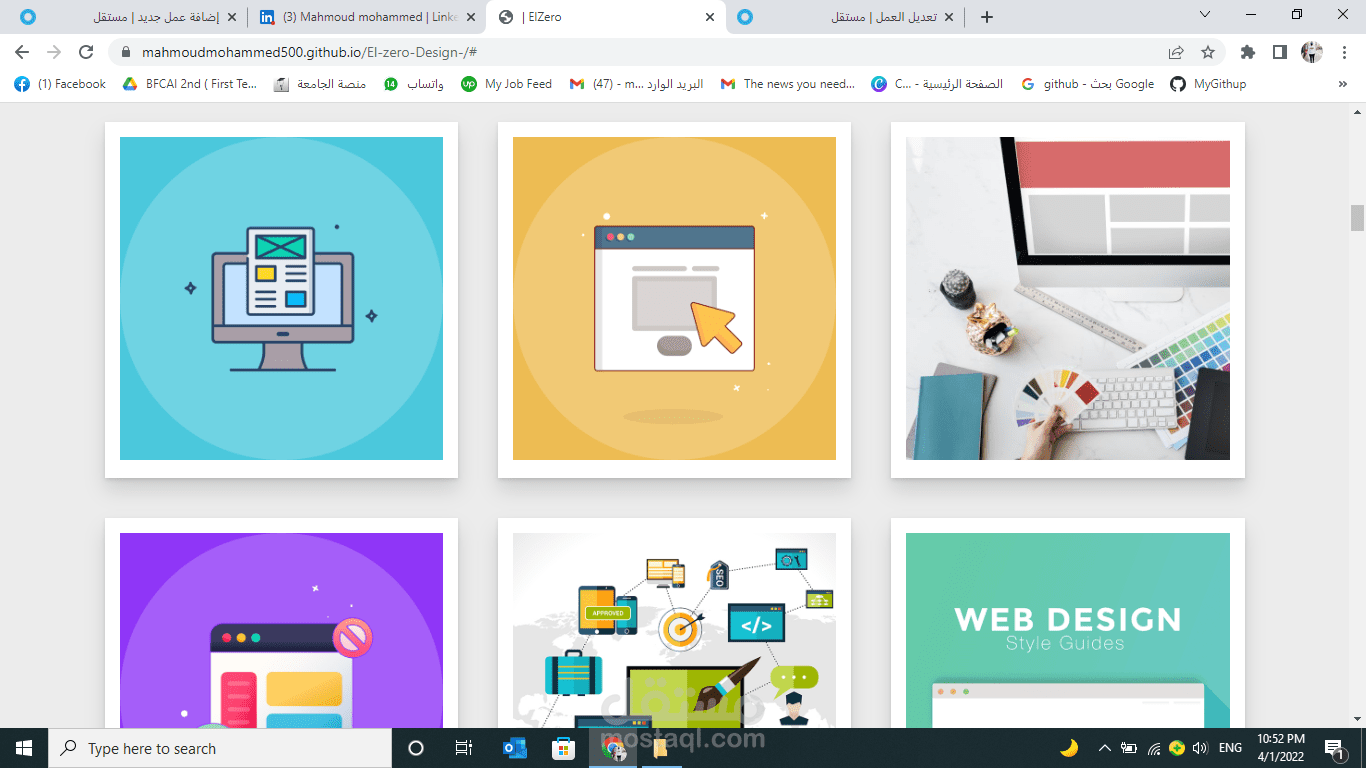Open the purple browser window portfolio image

click(x=281, y=630)
